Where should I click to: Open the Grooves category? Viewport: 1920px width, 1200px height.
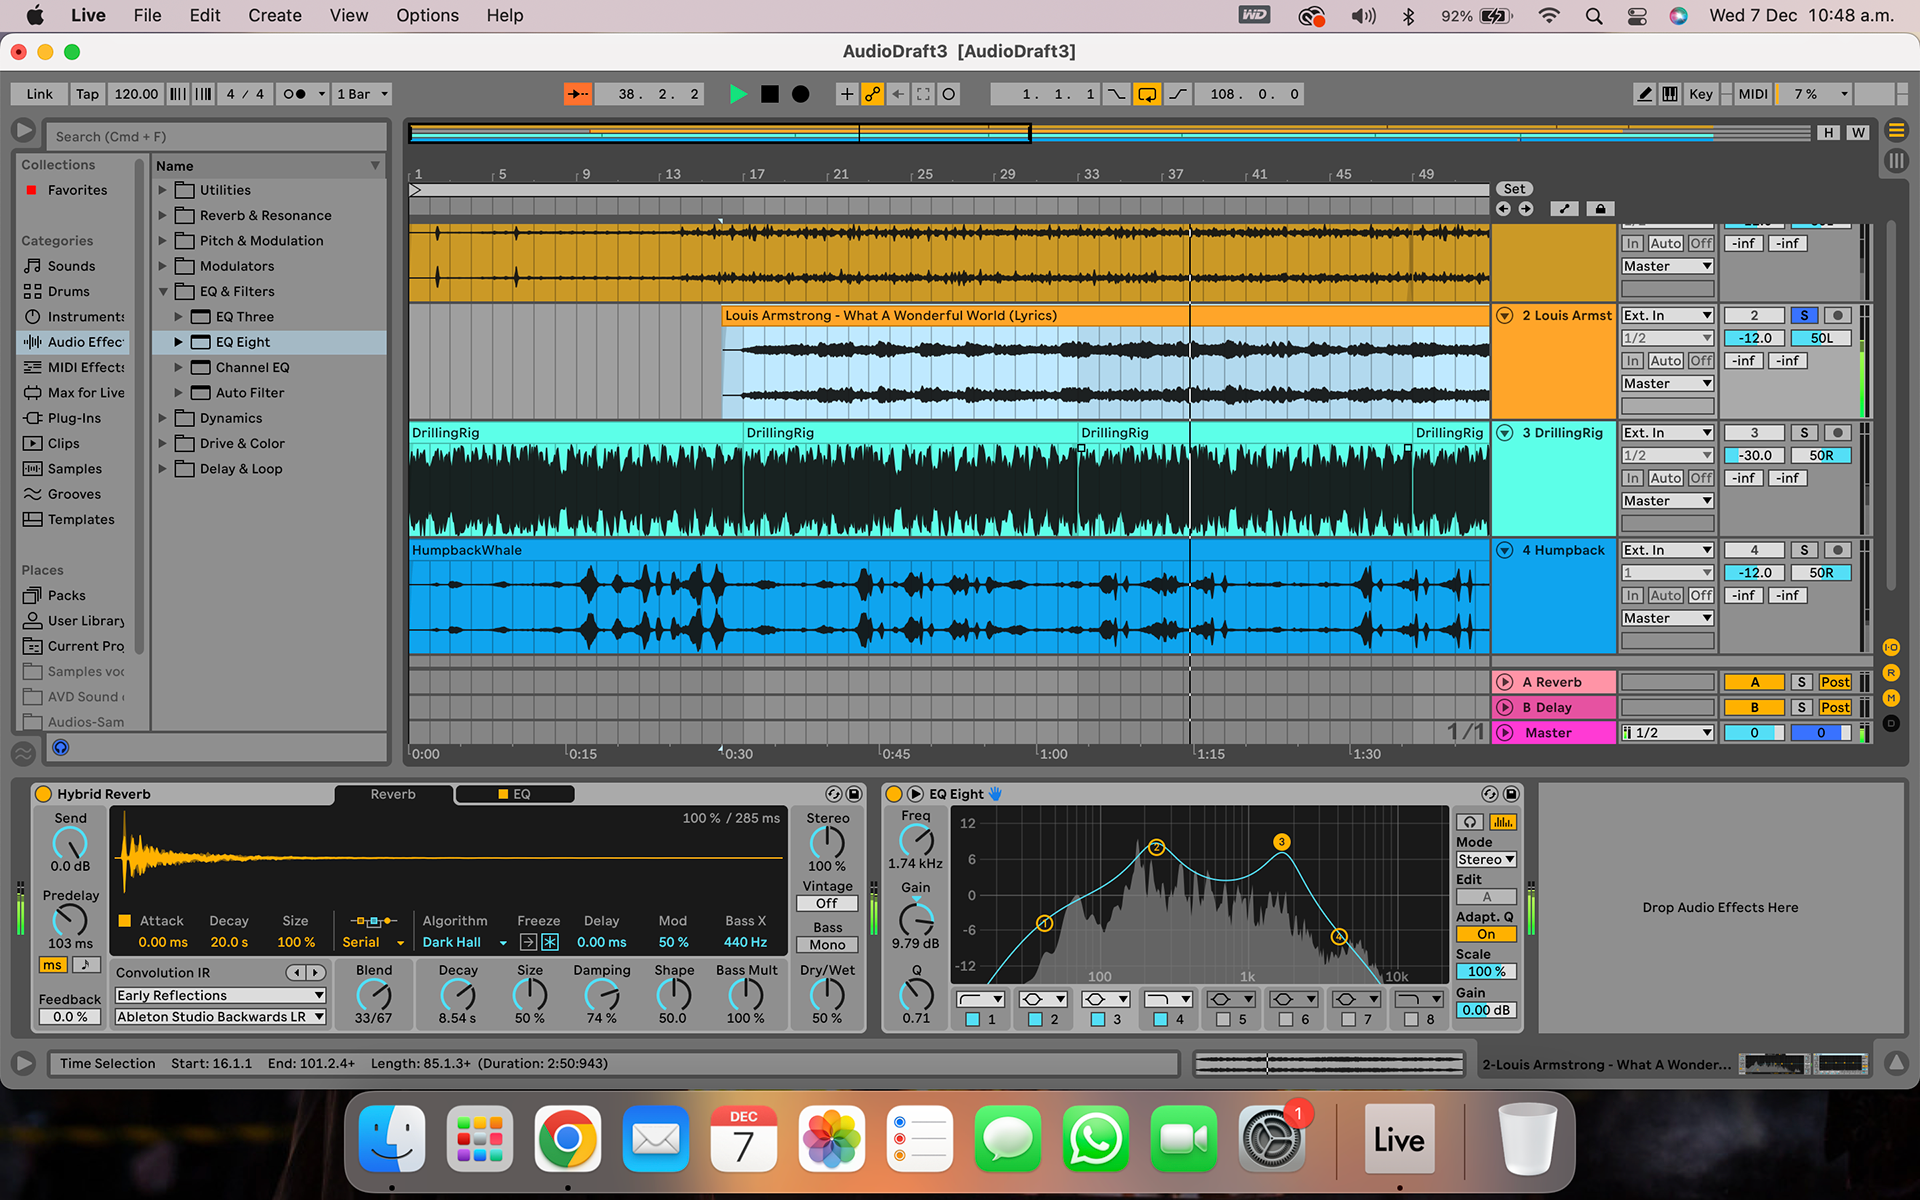coord(74,494)
